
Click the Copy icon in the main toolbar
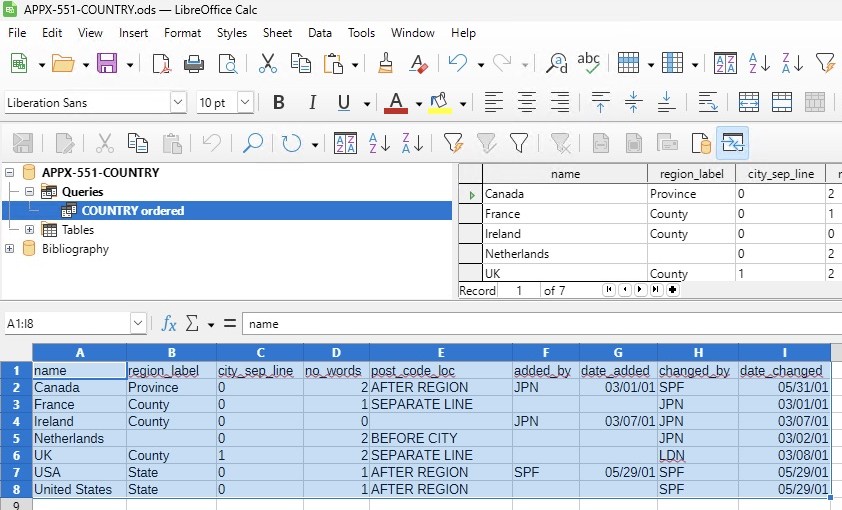301,64
